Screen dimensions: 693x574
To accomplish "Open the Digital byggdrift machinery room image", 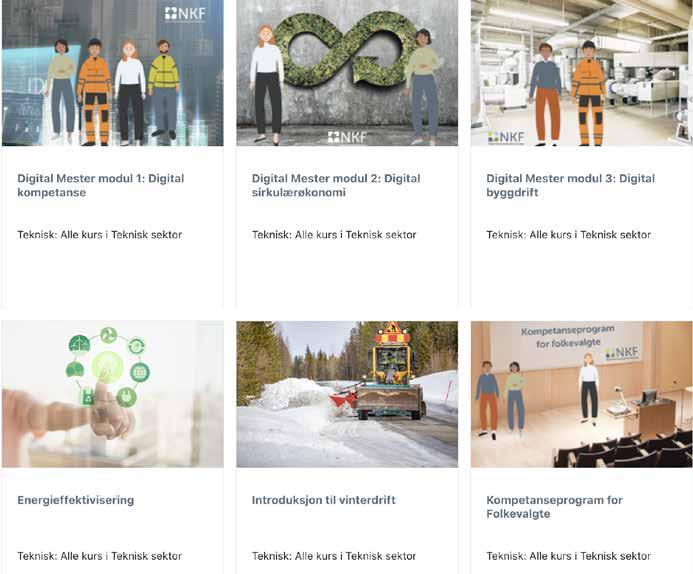I will point(582,73).
